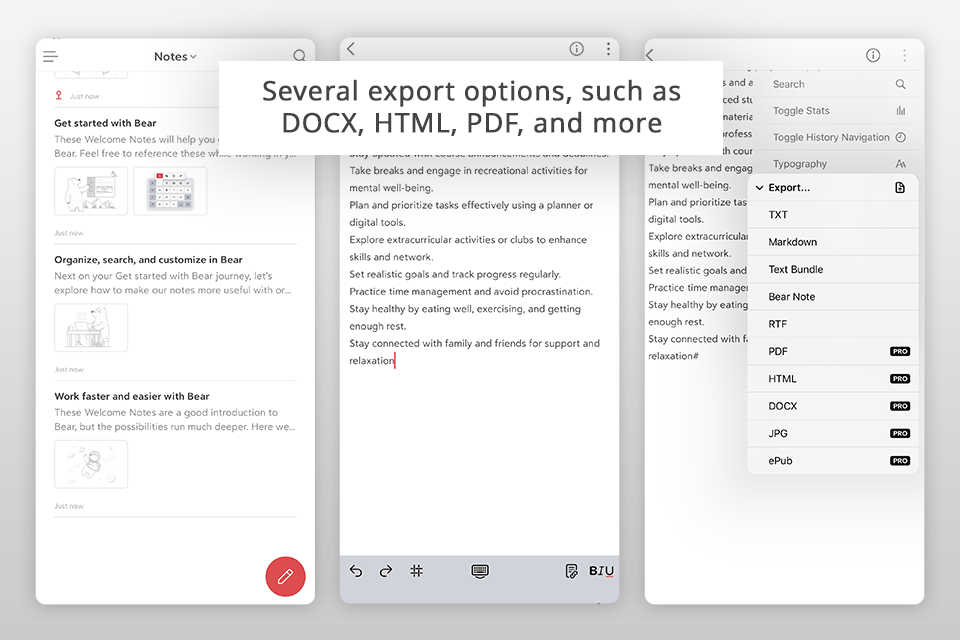The height and width of the screenshot is (640, 960).
Task: Tap the PRO badge next to ePub
Action: point(900,461)
